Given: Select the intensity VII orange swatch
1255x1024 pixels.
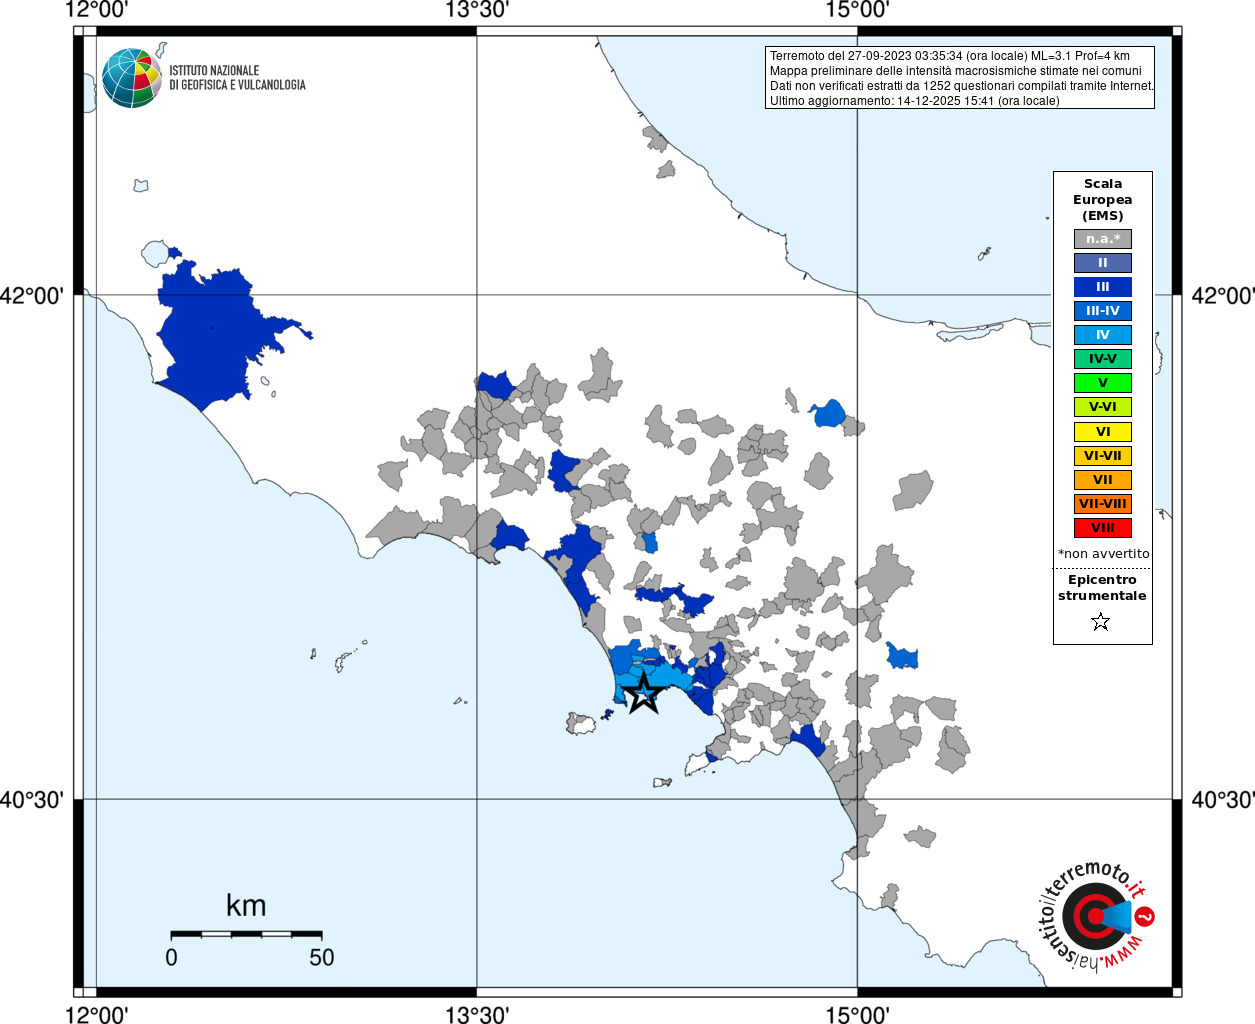Looking at the screenshot, I should [1103, 480].
